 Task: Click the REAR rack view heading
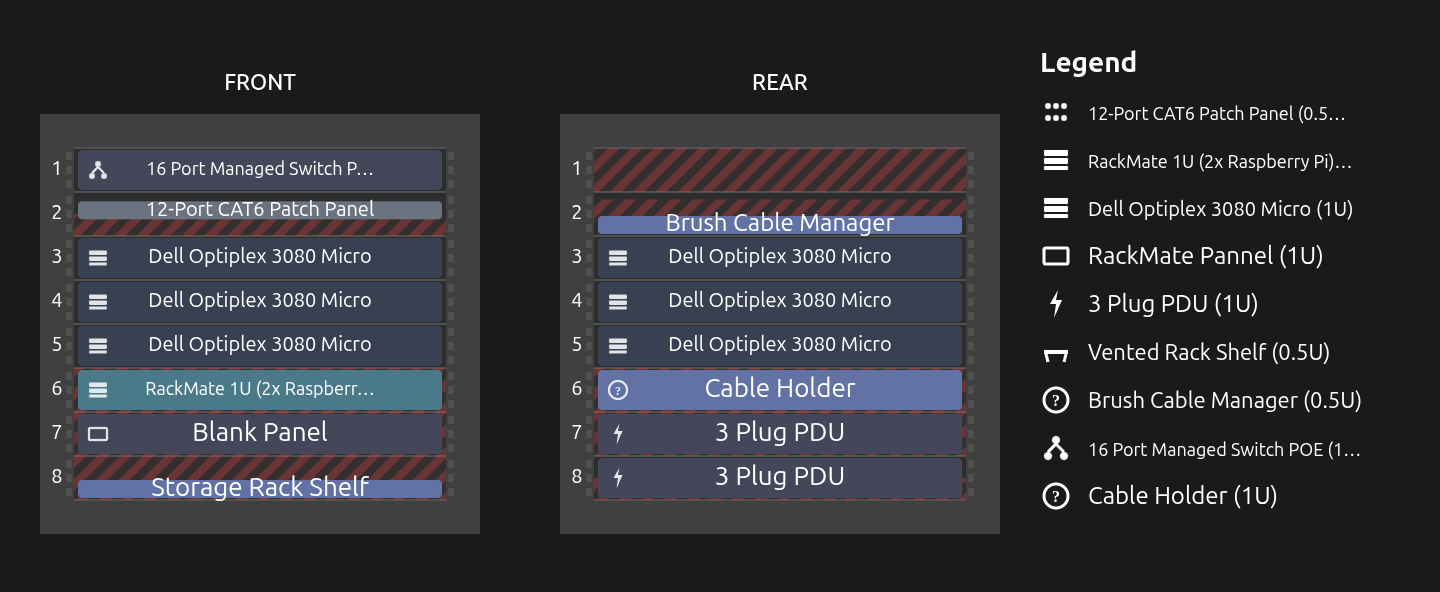click(x=780, y=82)
